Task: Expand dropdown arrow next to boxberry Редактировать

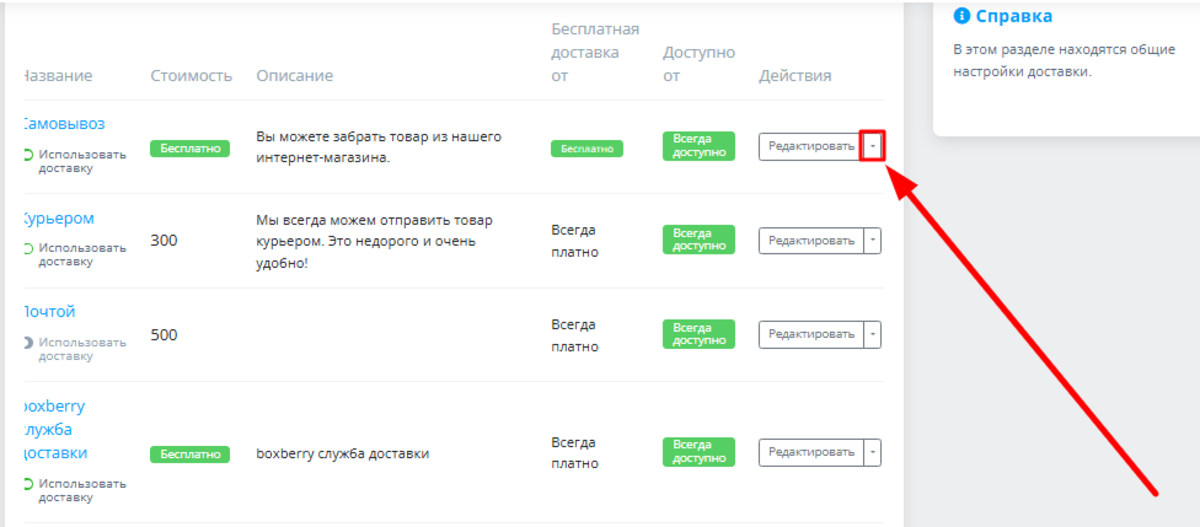Action: click(x=873, y=452)
